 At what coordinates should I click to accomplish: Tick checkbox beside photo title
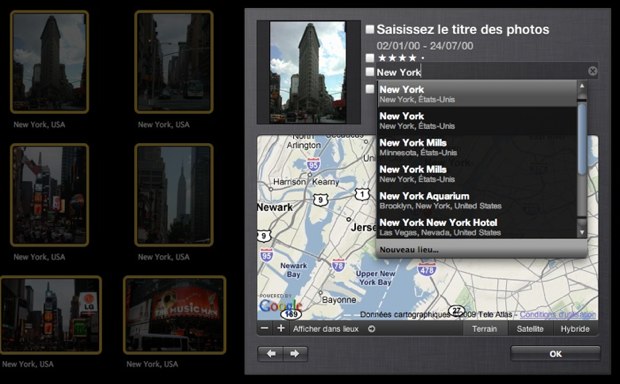370,29
